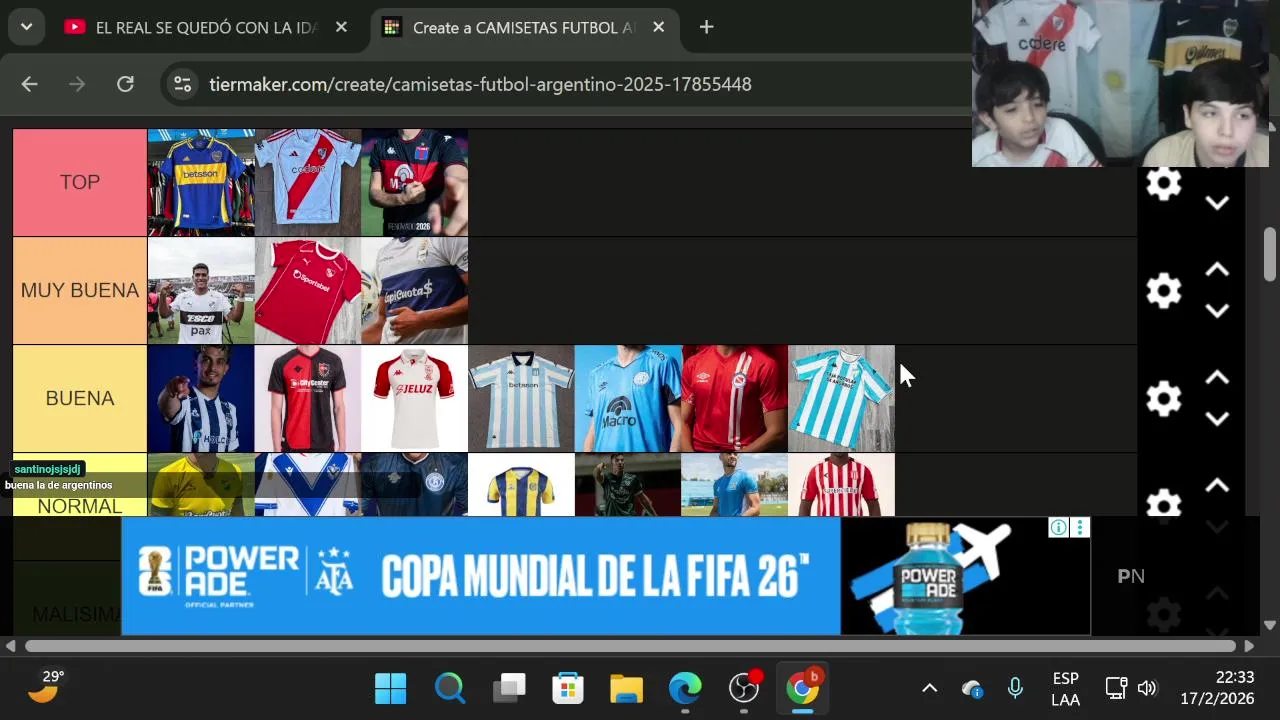Move NORMAL tier row up
The height and width of the screenshot is (720, 1280).
[1217, 486]
